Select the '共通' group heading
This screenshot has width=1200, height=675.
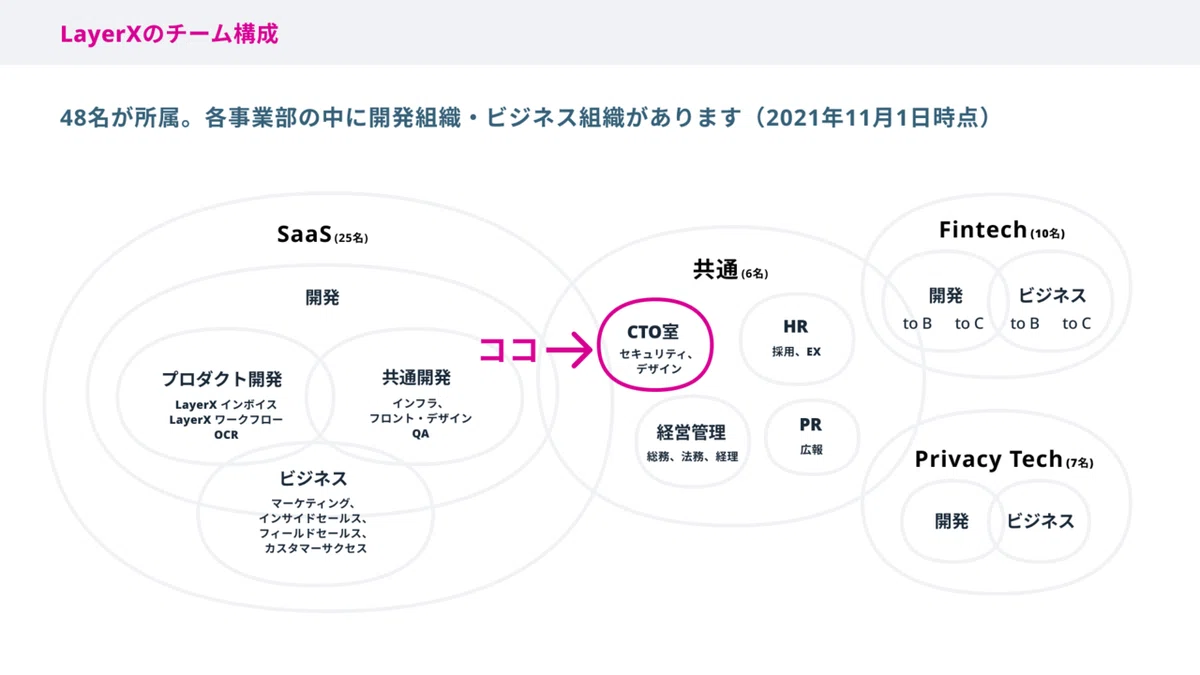point(715,269)
